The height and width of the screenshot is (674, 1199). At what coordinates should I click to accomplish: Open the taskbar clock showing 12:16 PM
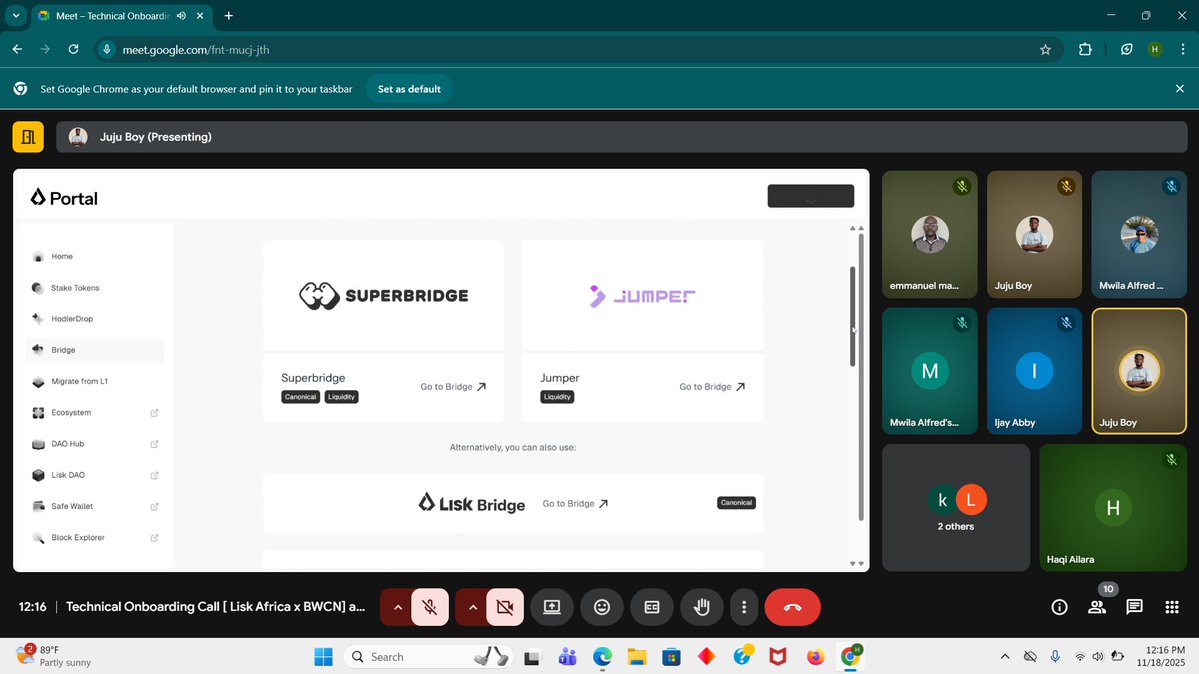[1161, 656]
